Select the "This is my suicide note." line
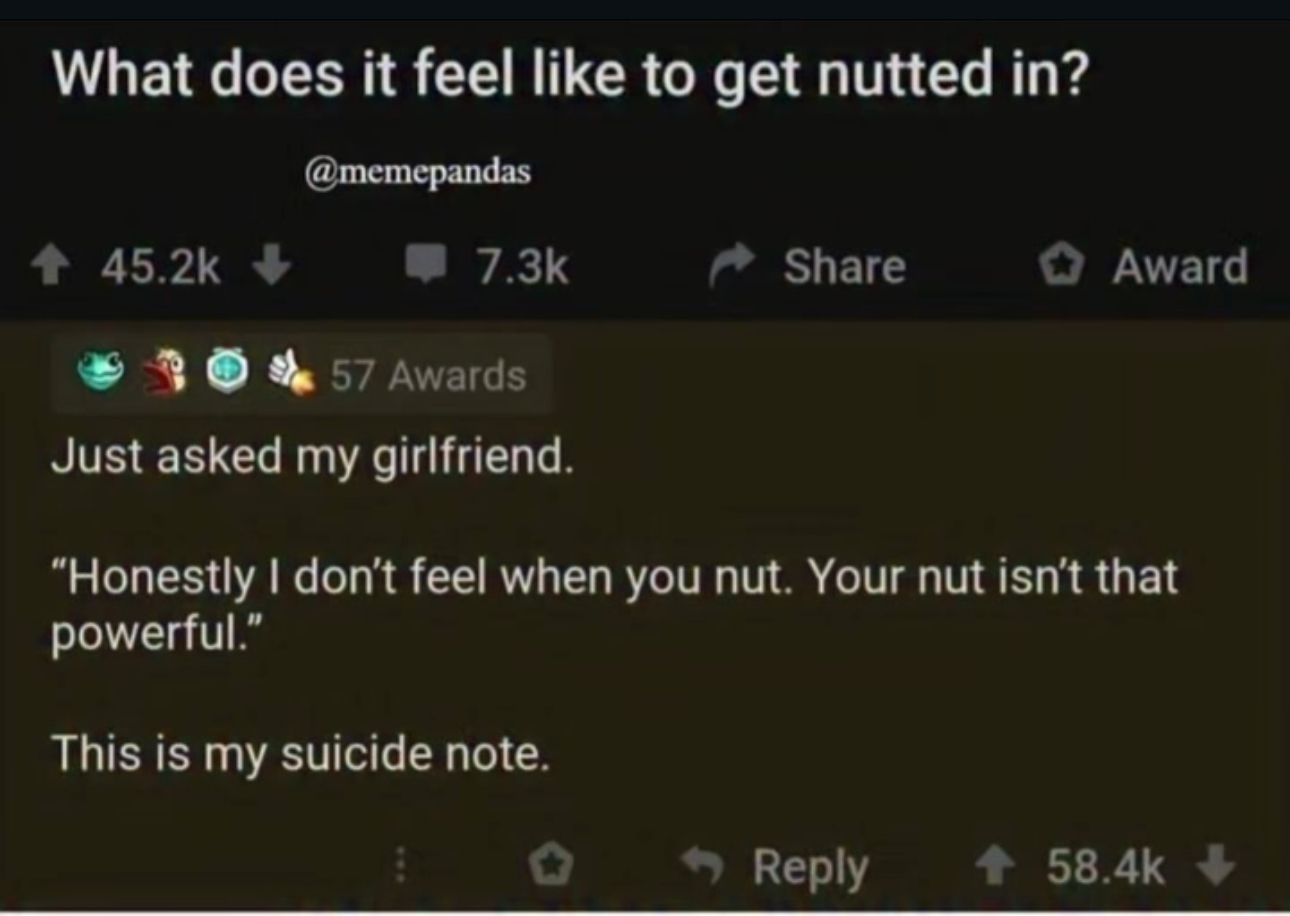The height and width of the screenshot is (916, 1290). [x=301, y=752]
